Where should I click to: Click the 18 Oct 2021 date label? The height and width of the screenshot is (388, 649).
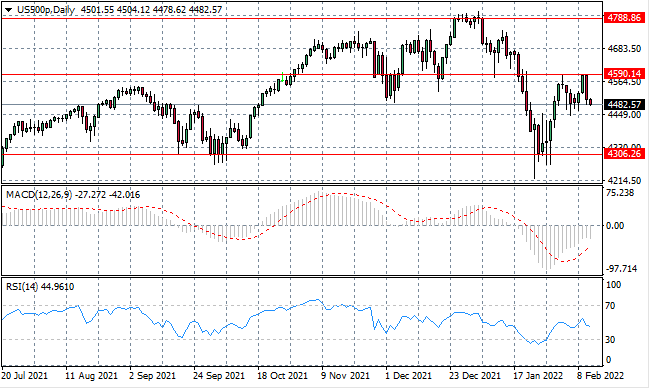click(283, 376)
